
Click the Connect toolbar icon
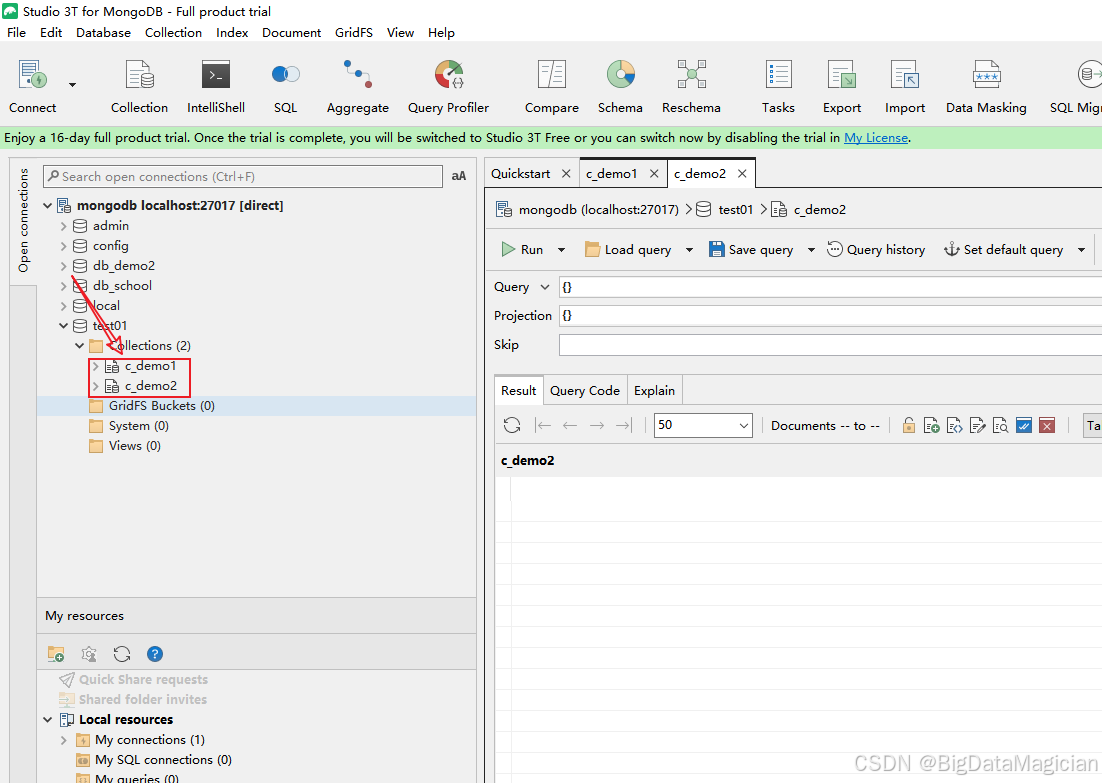[32, 87]
